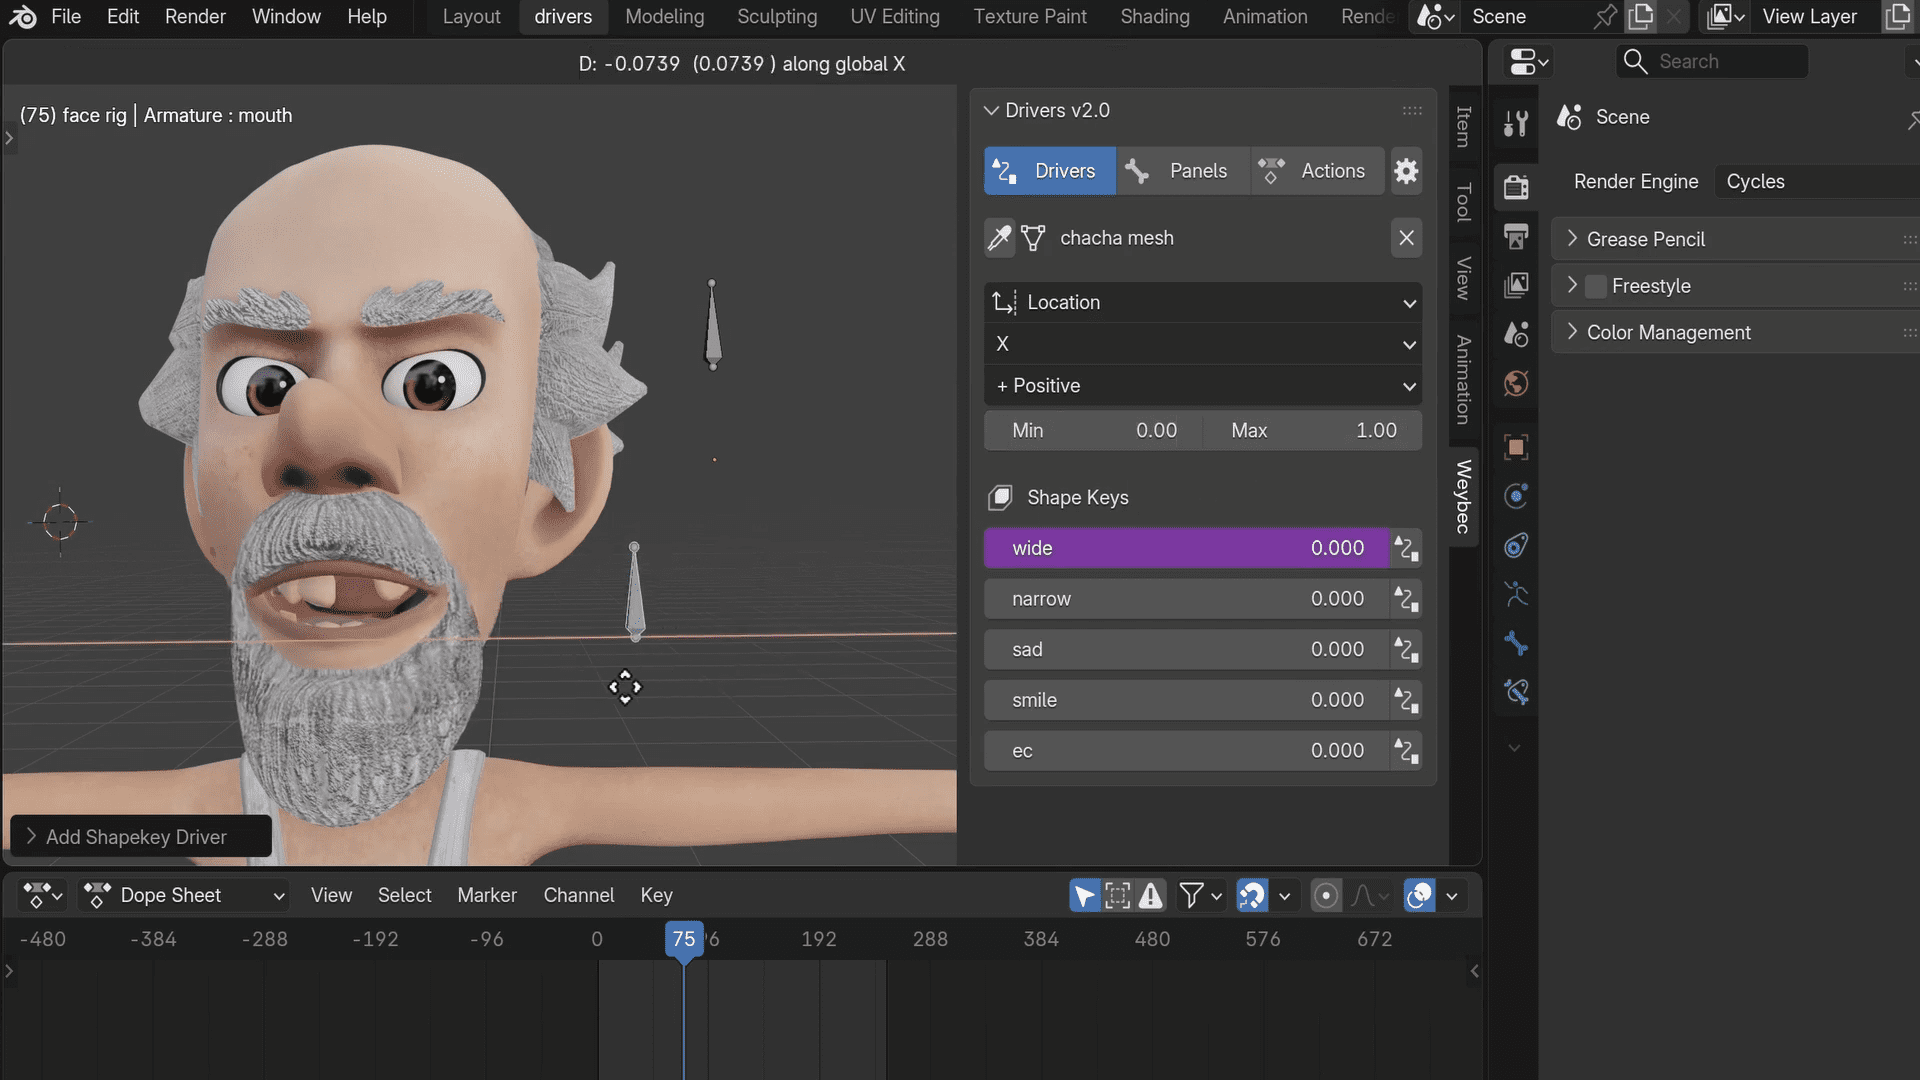Open Object Properties (orange square icon)
The image size is (1920, 1080).
(1515, 447)
